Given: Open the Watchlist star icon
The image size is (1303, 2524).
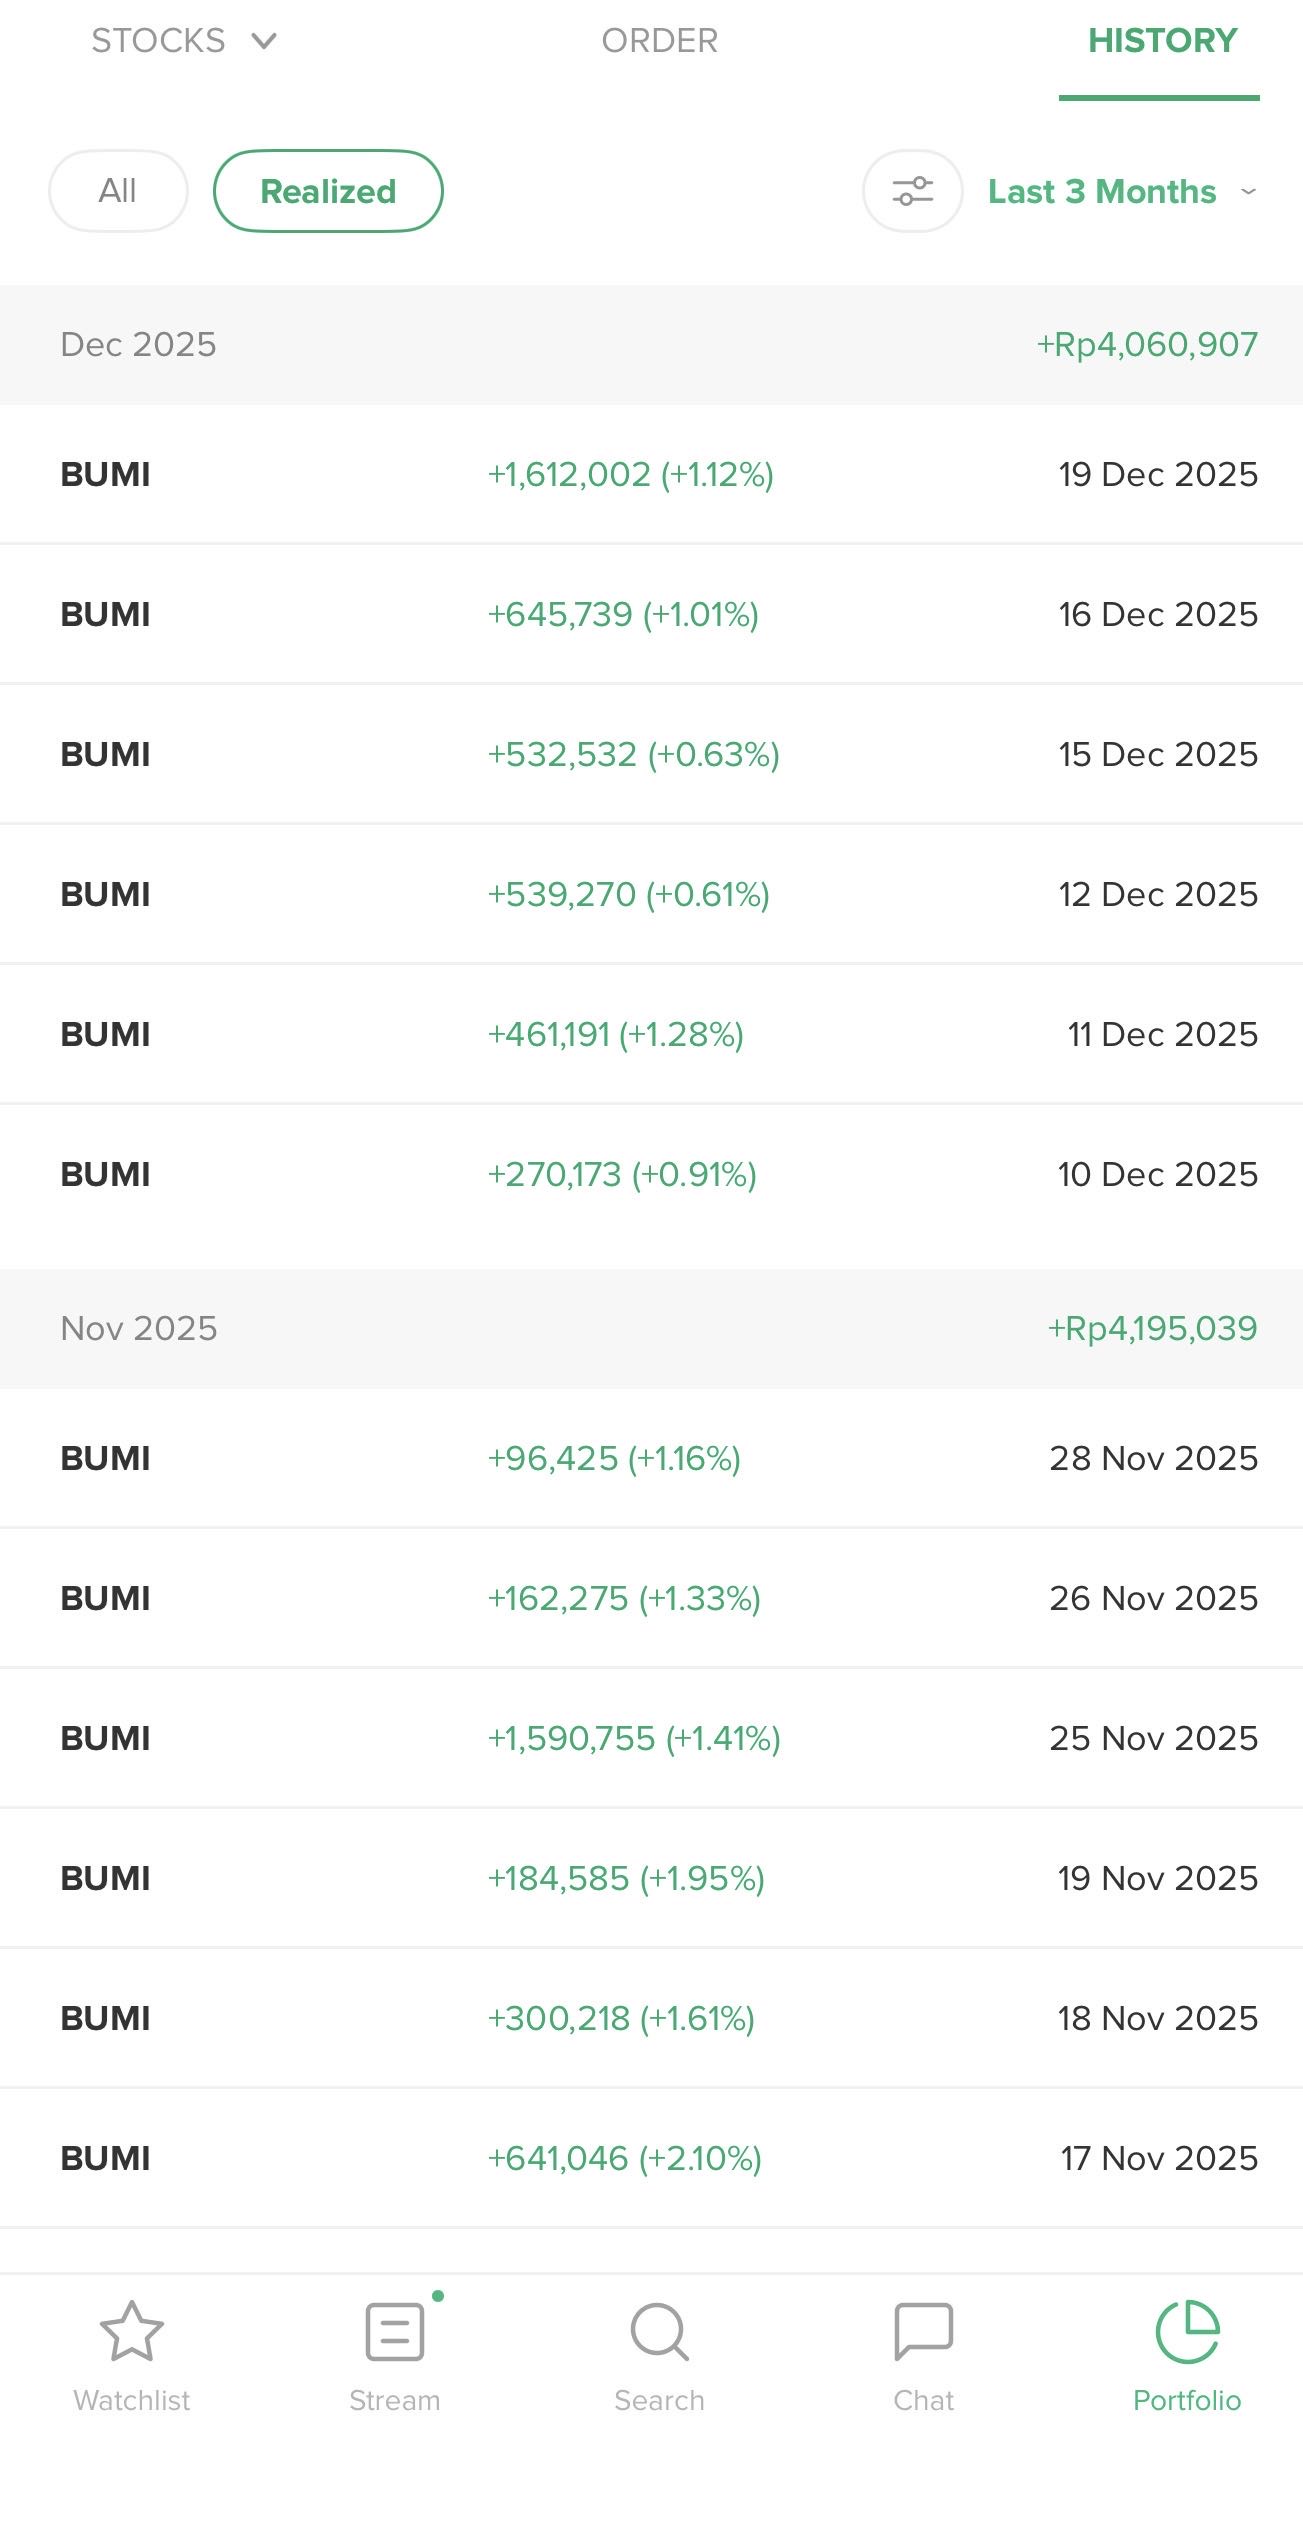Looking at the screenshot, I should click(132, 2332).
